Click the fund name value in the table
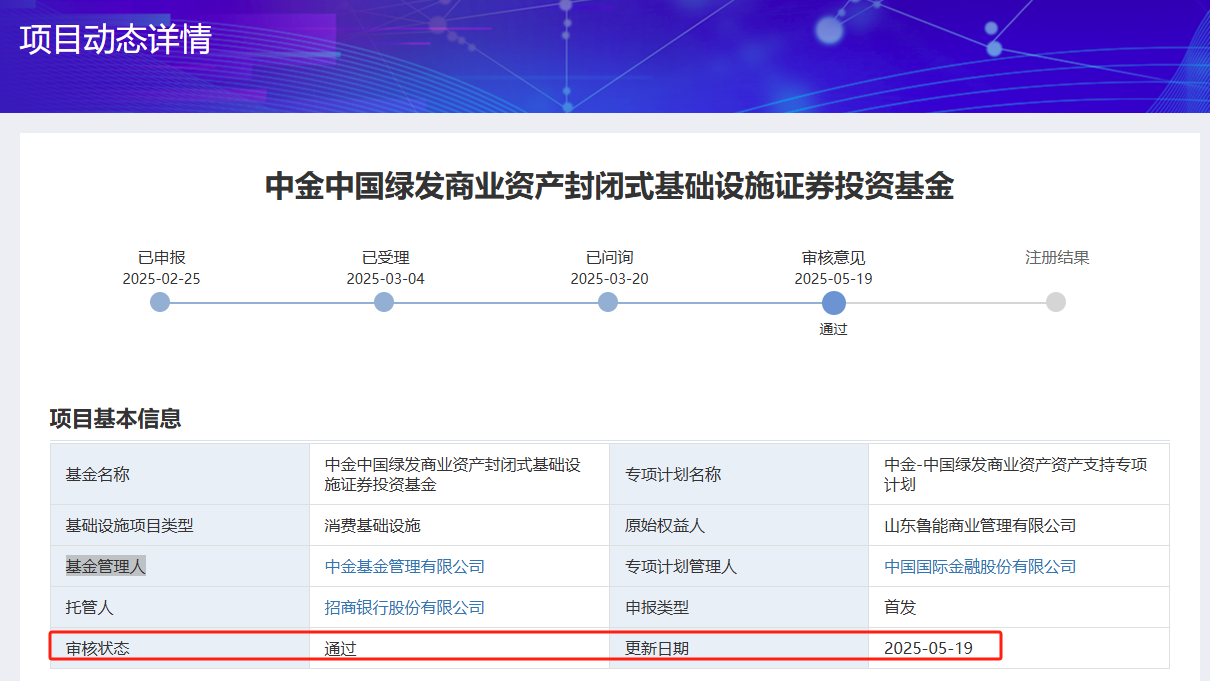This screenshot has width=1210, height=681. coord(453,474)
